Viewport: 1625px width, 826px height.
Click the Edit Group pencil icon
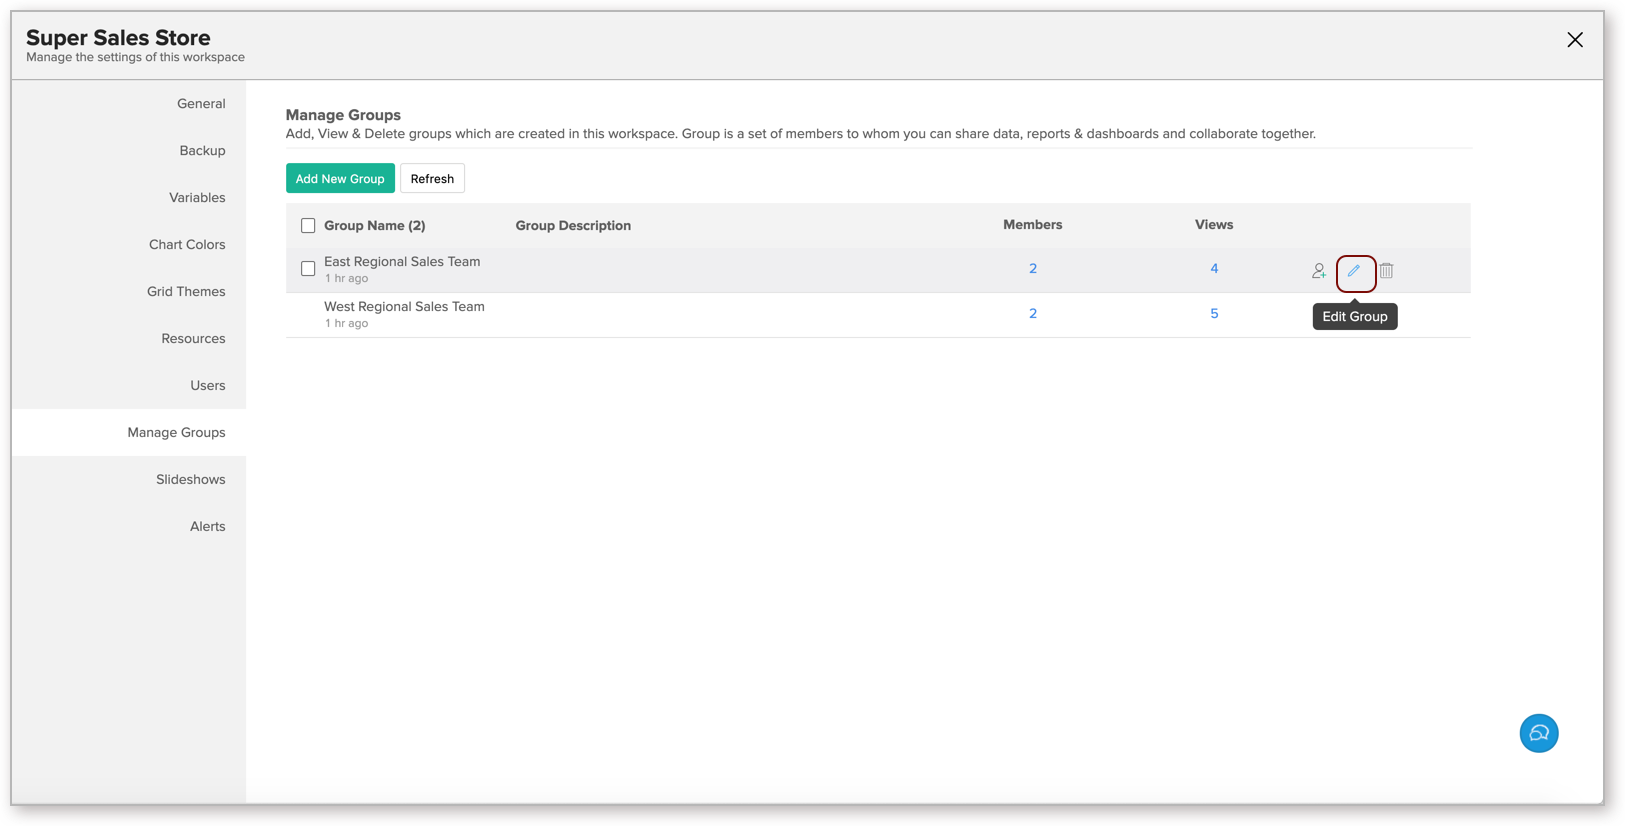(x=1354, y=271)
